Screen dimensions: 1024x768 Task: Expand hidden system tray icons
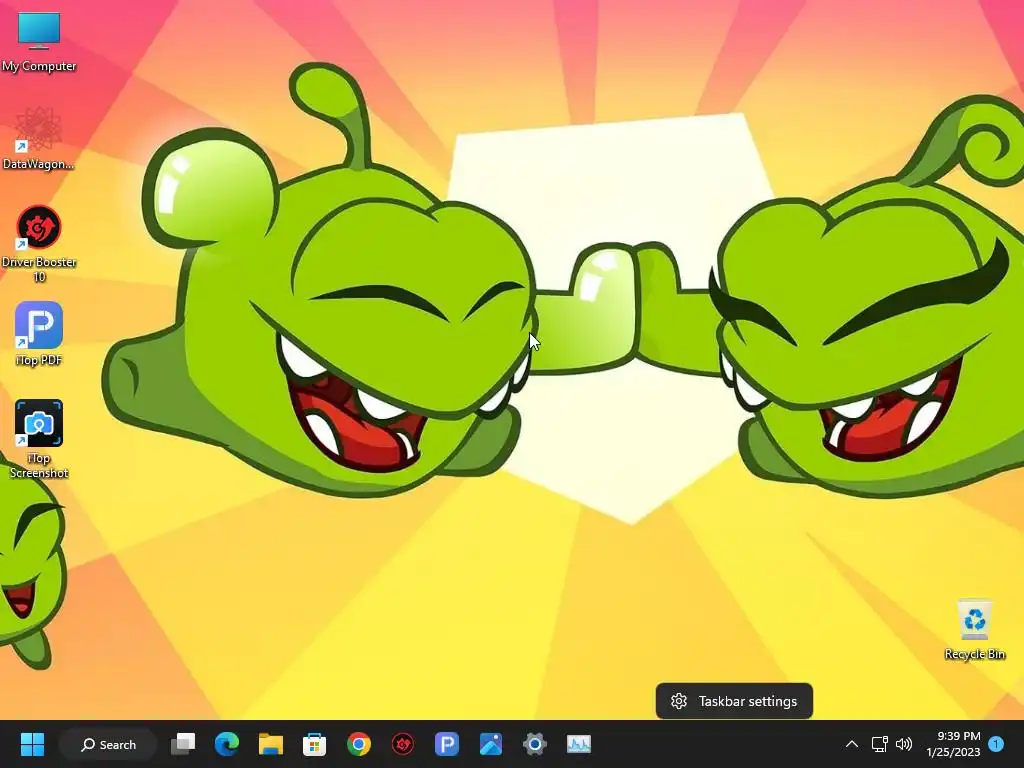[852, 744]
